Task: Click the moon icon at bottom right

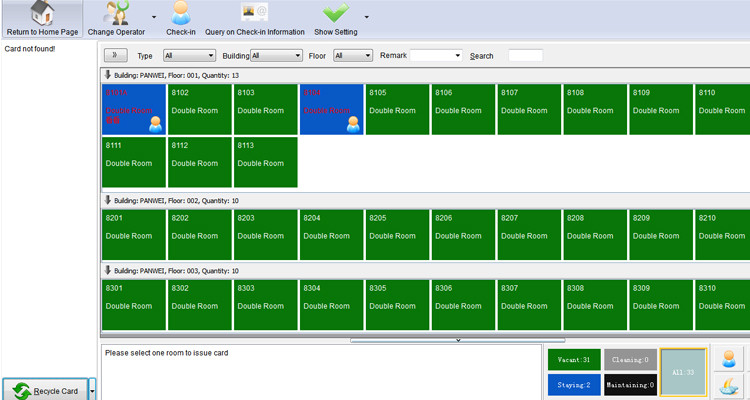Action: (x=728, y=386)
